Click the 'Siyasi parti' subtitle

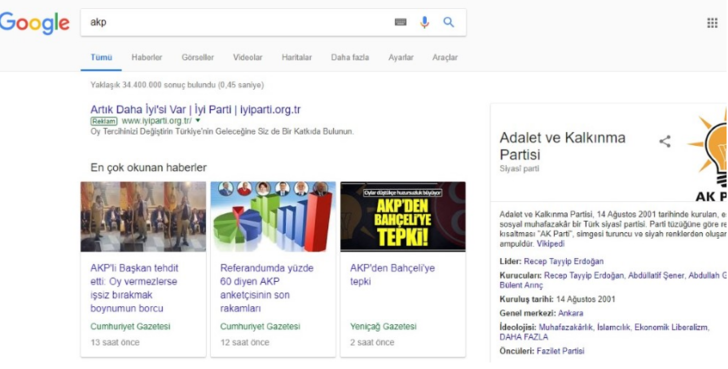tap(519, 169)
